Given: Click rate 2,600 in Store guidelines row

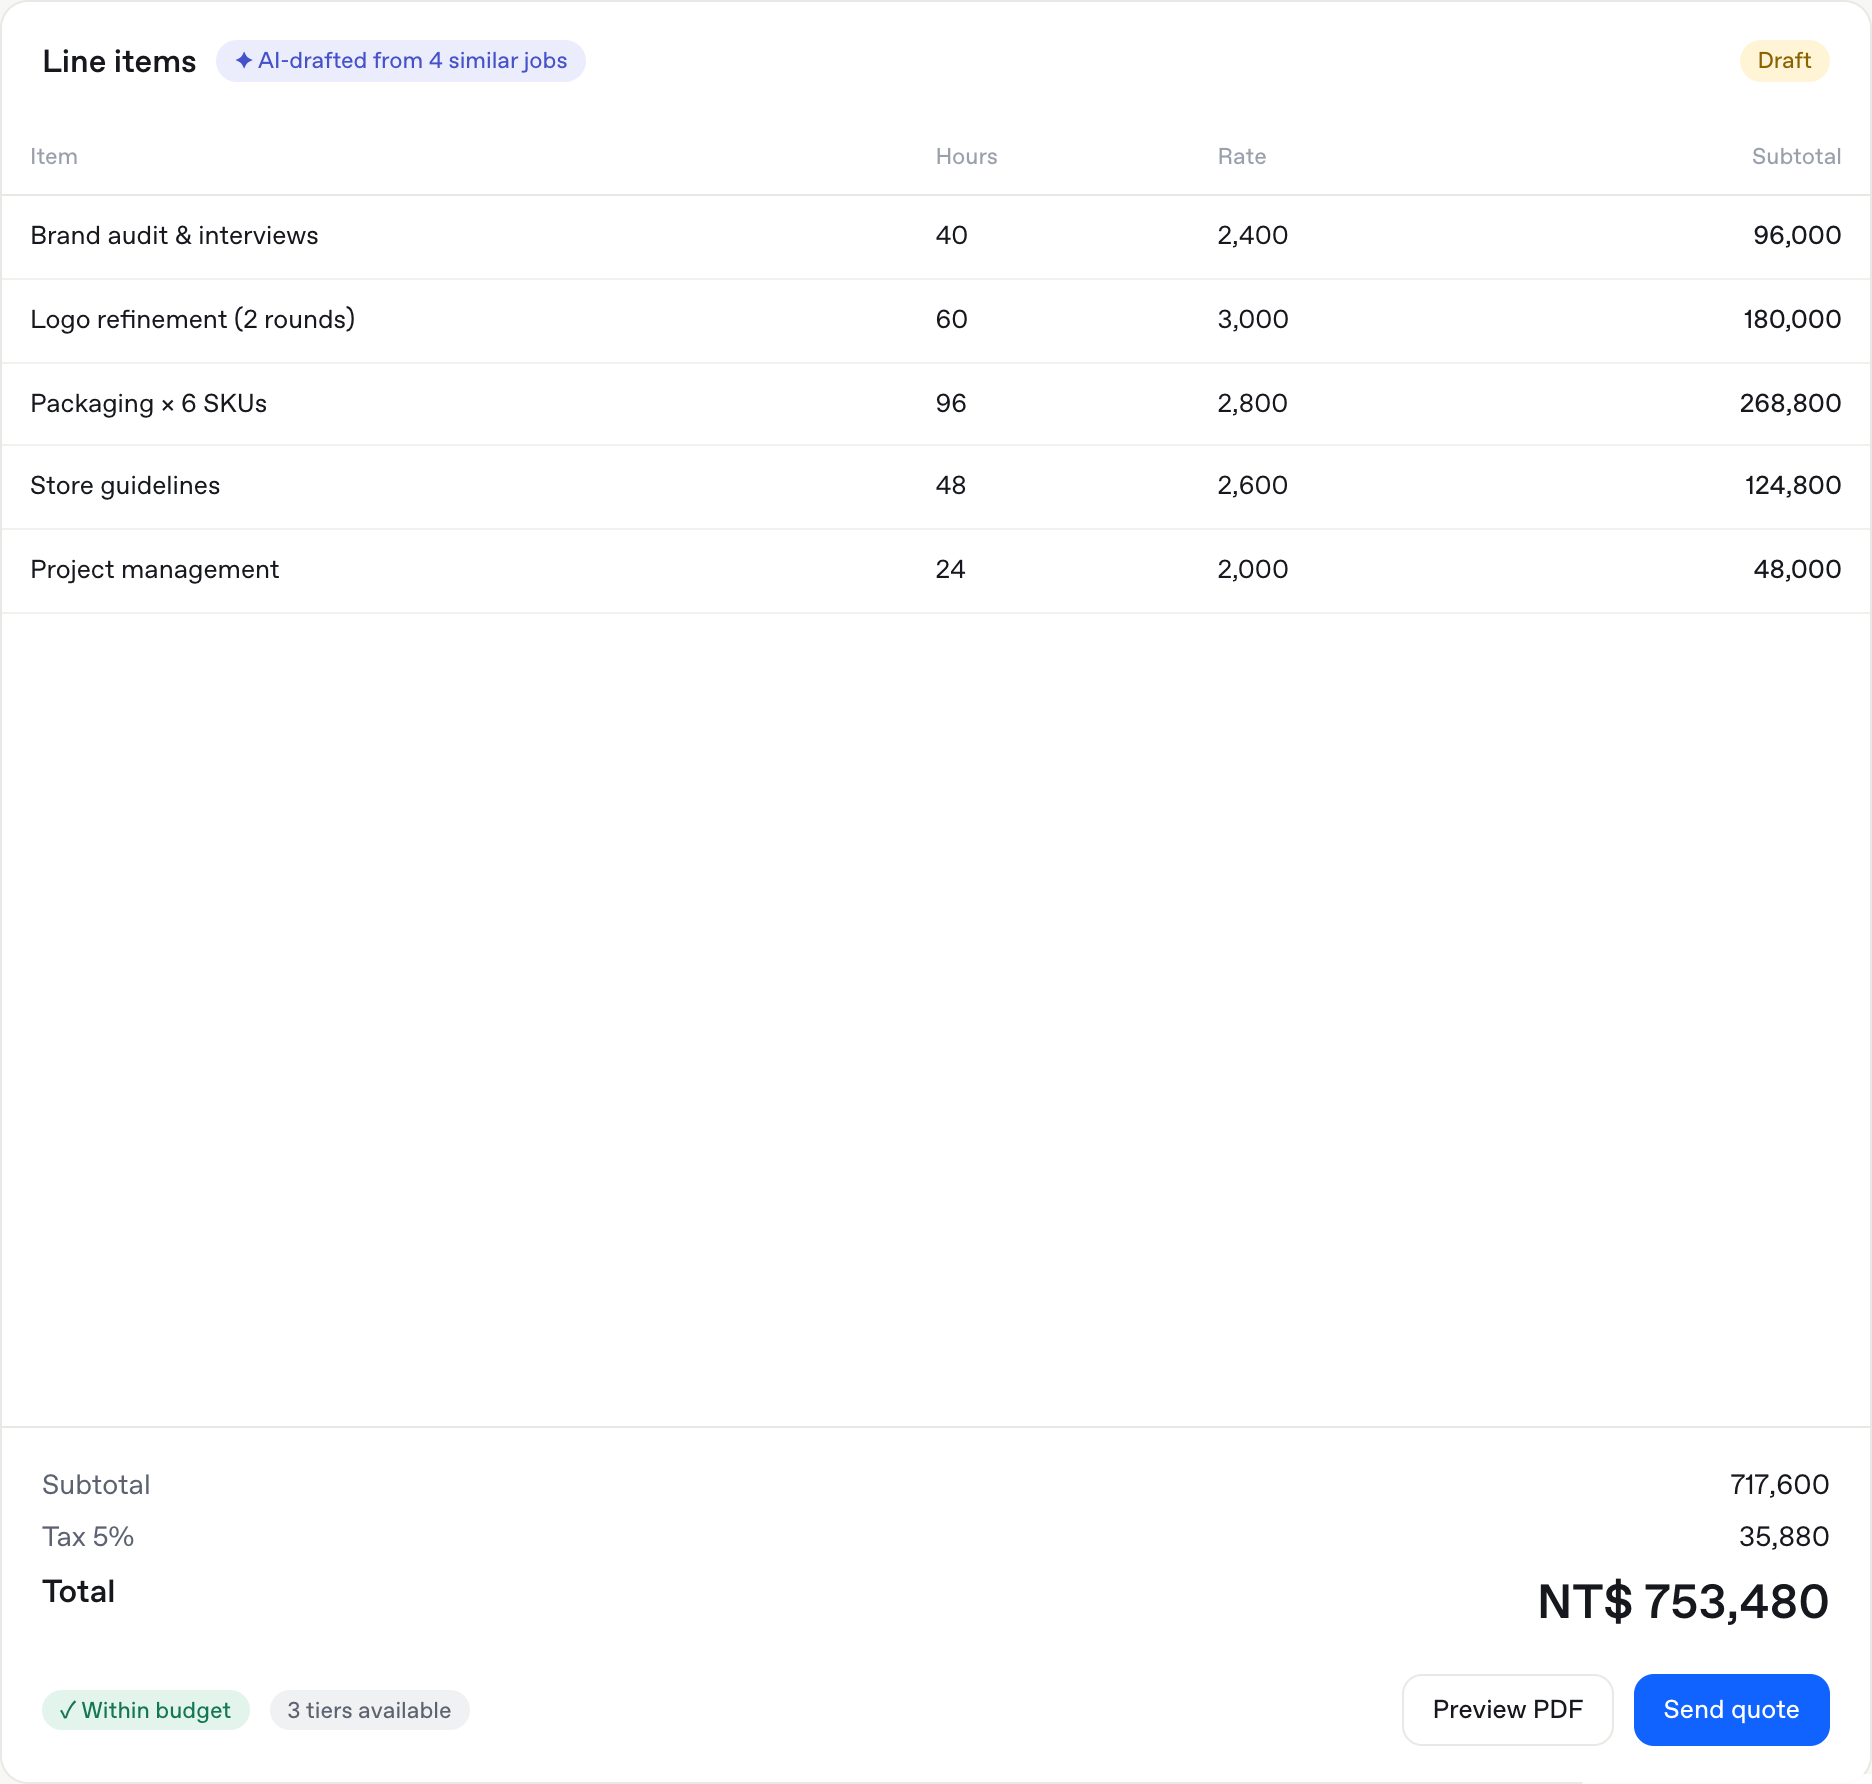Looking at the screenshot, I should 1252,486.
